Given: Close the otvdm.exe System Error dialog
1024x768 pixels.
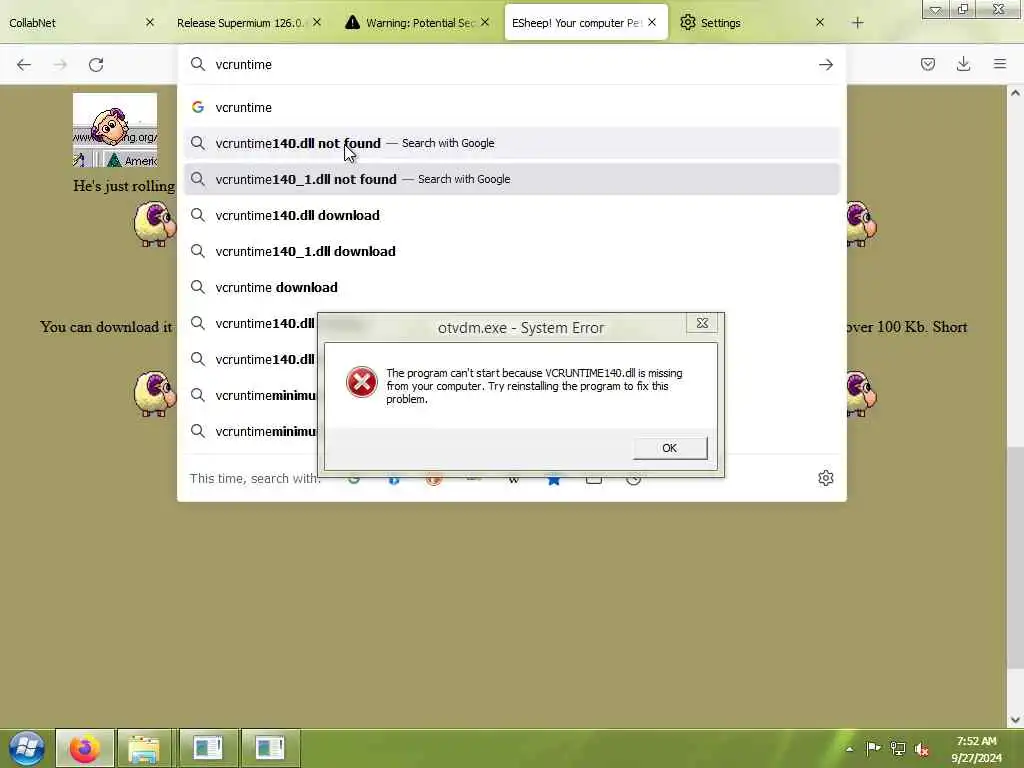Looking at the screenshot, I should 702,323.
